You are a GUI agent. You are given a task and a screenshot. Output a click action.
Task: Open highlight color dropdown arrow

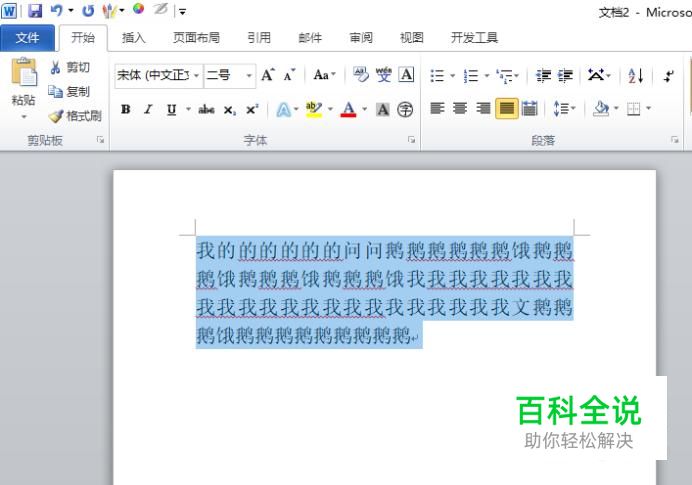pos(331,109)
